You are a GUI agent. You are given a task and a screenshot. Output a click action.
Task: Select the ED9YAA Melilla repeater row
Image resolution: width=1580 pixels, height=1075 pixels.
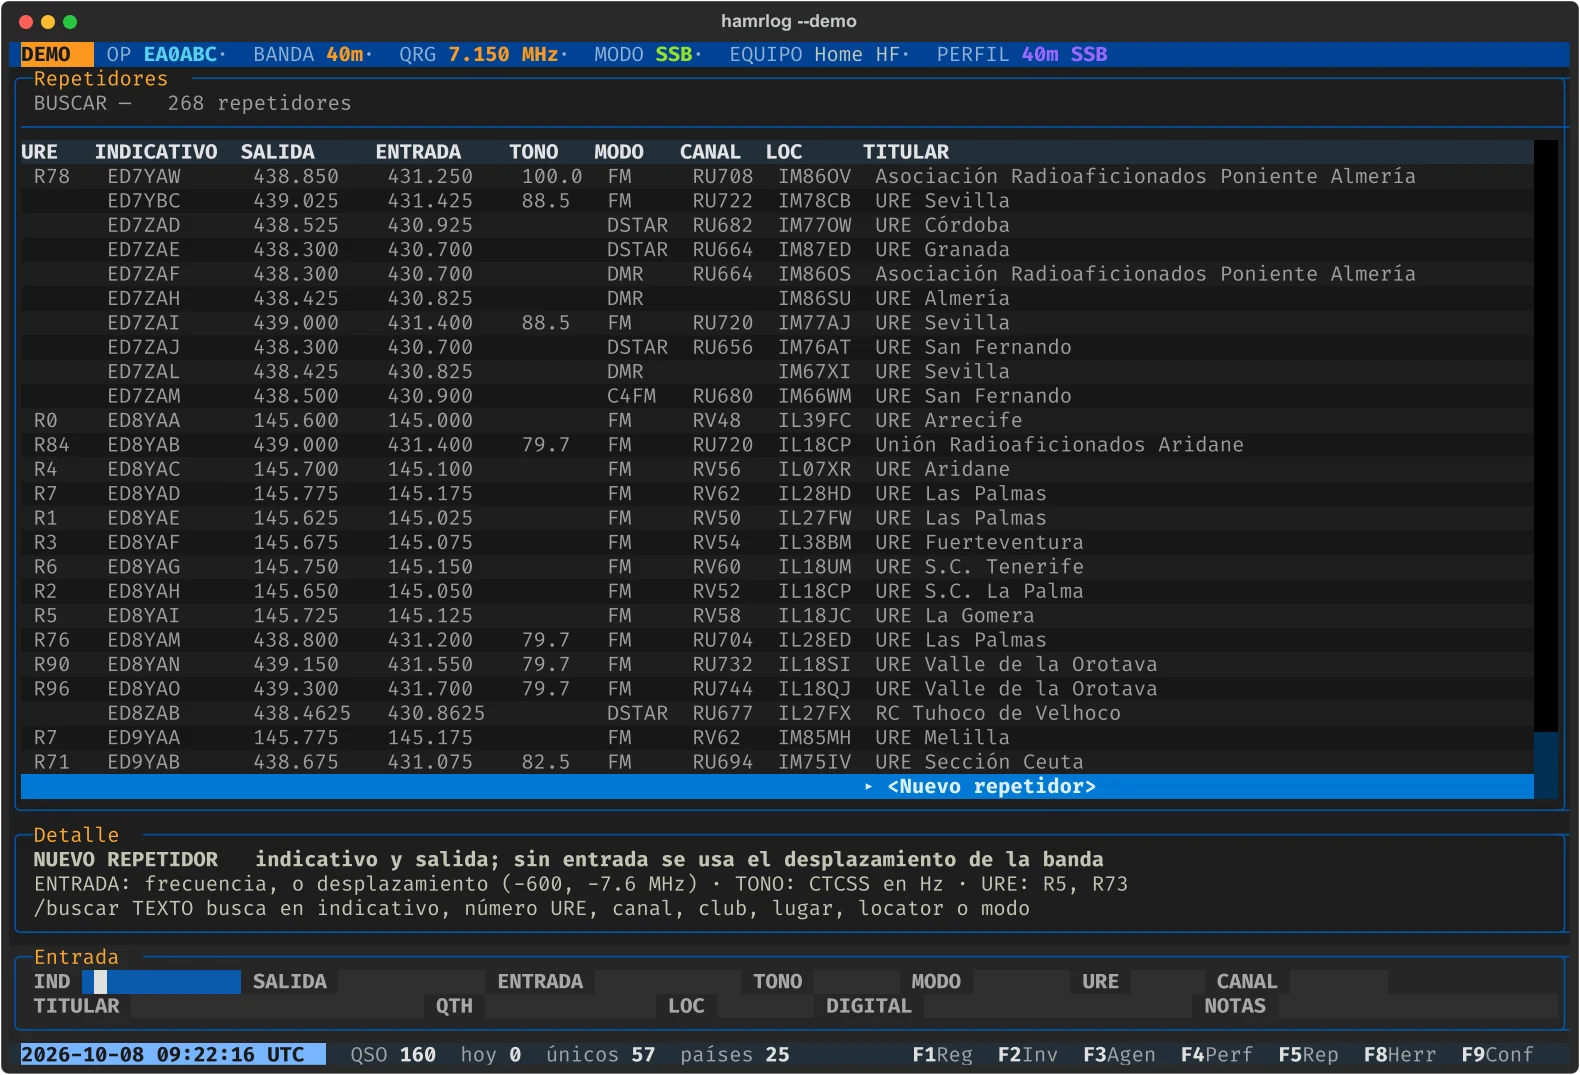(x=777, y=738)
